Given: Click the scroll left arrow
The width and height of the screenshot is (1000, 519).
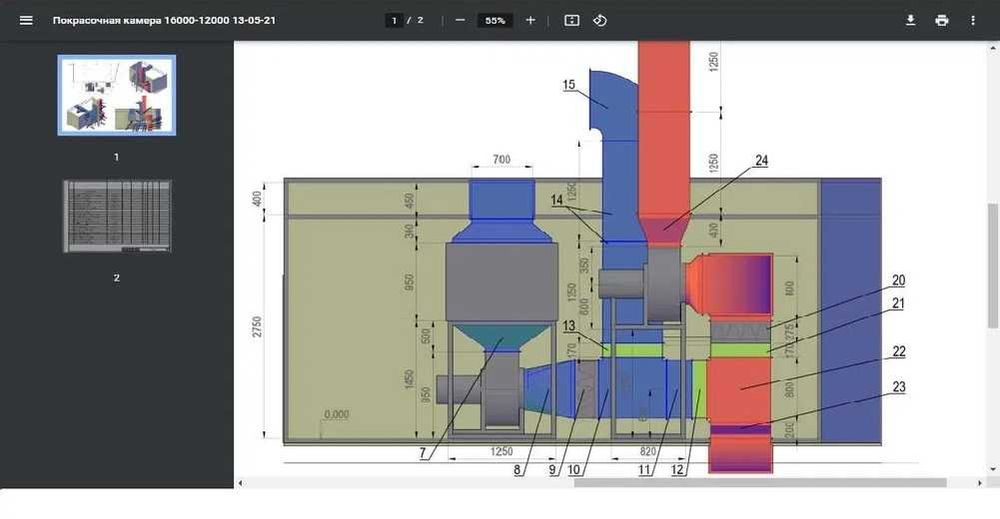Looking at the screenshot, I should coord(240,483).
